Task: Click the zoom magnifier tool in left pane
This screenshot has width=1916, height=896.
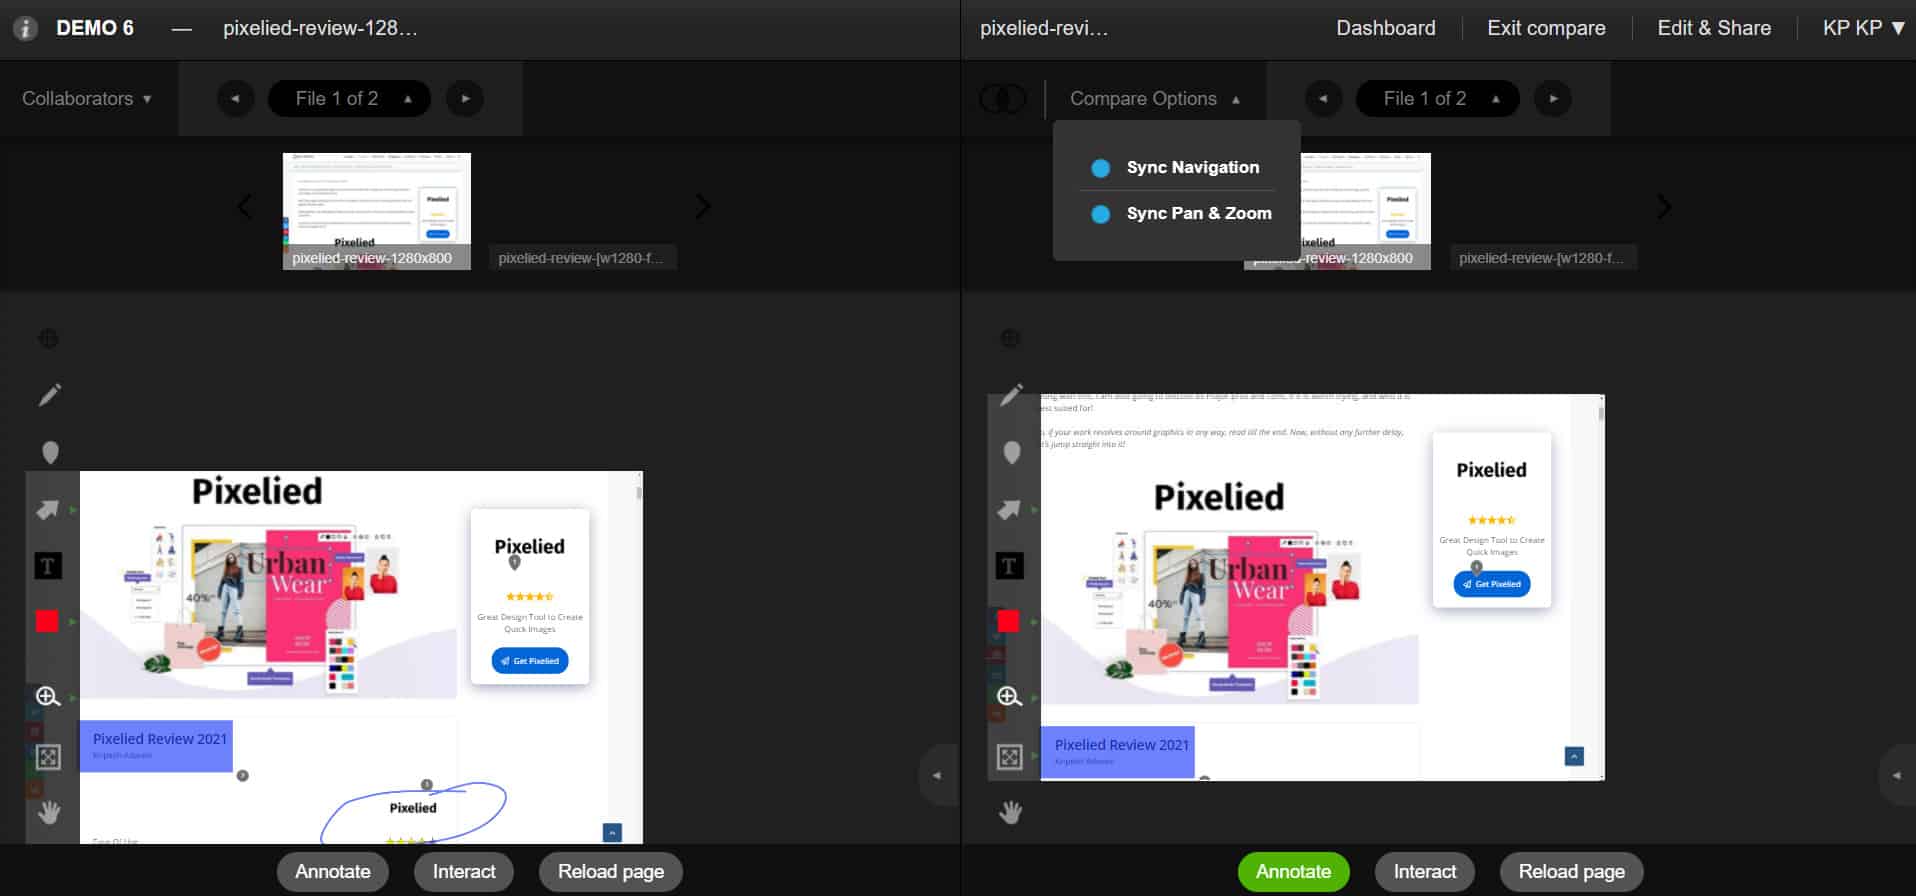Action: tap(48, 697)
